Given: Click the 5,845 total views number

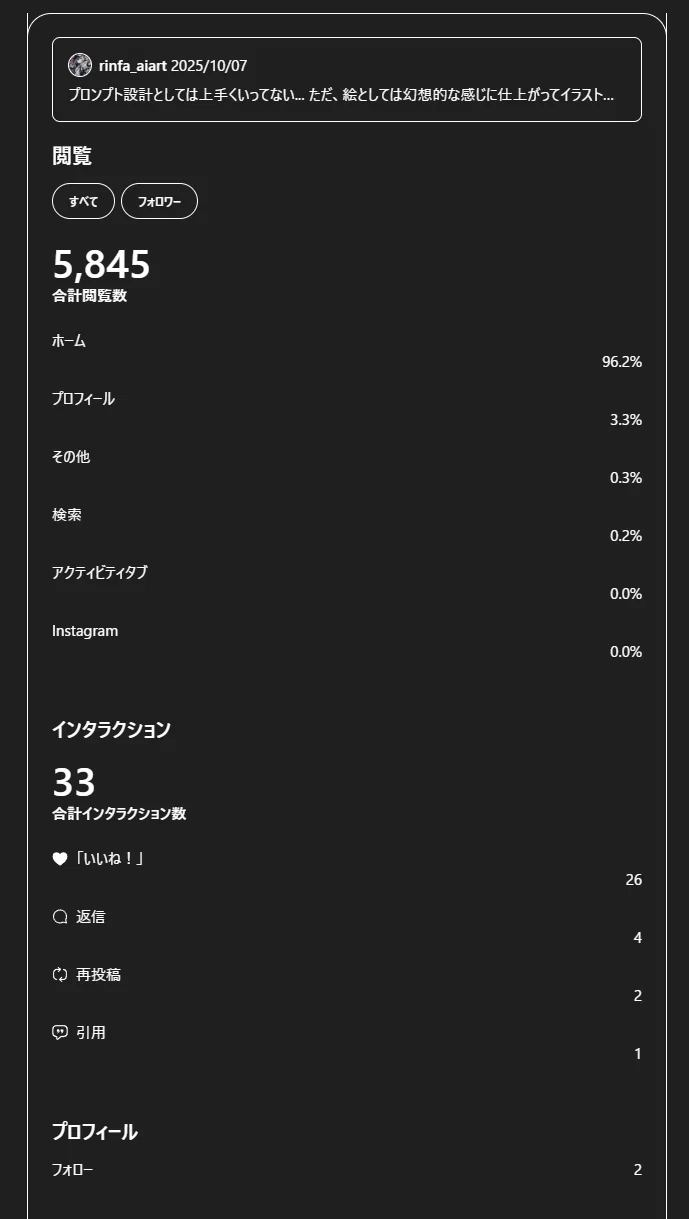Looking at the screenshot, I should [101, 265].
